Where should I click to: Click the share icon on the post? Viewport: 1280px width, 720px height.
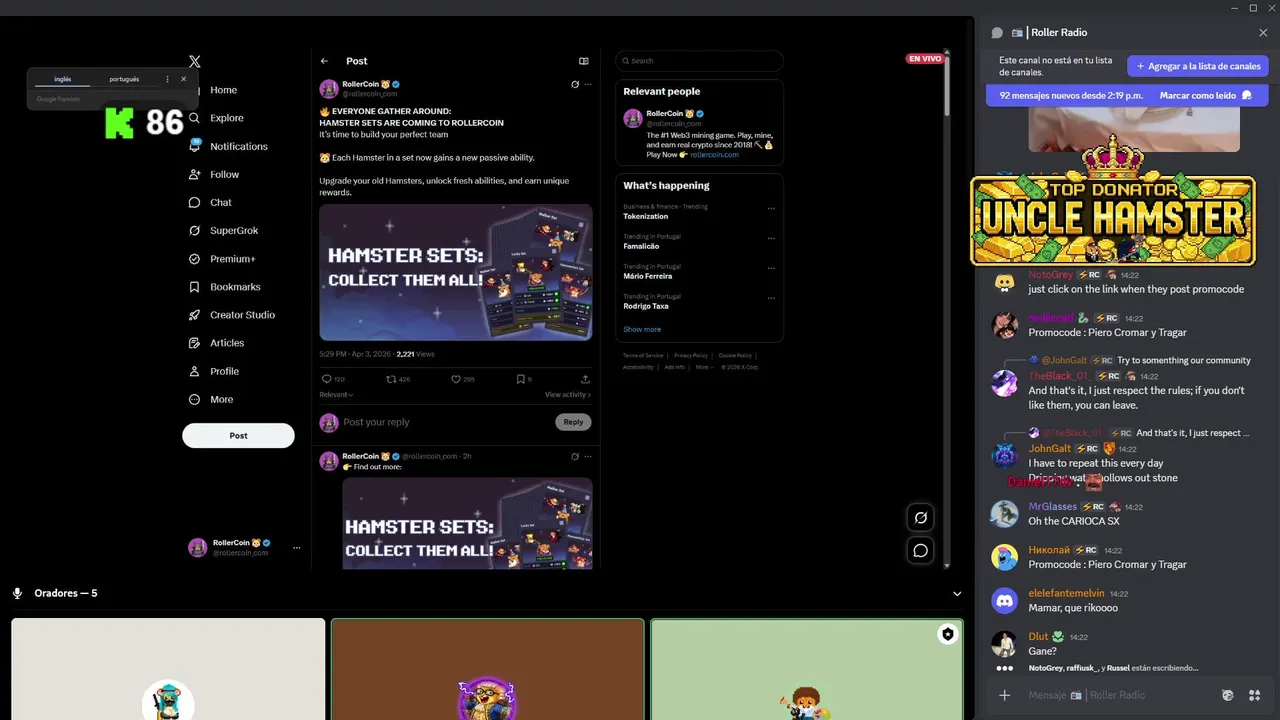pos(585,380)
